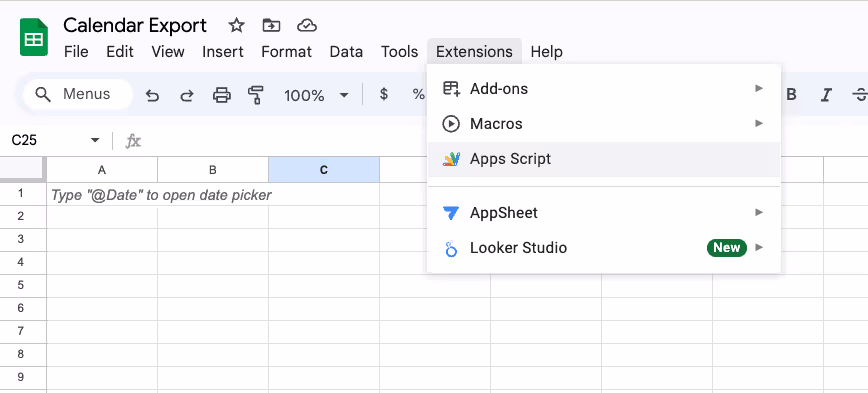Expand the Add-ons submenu arrow
The image size is (868, 393).
759,89
